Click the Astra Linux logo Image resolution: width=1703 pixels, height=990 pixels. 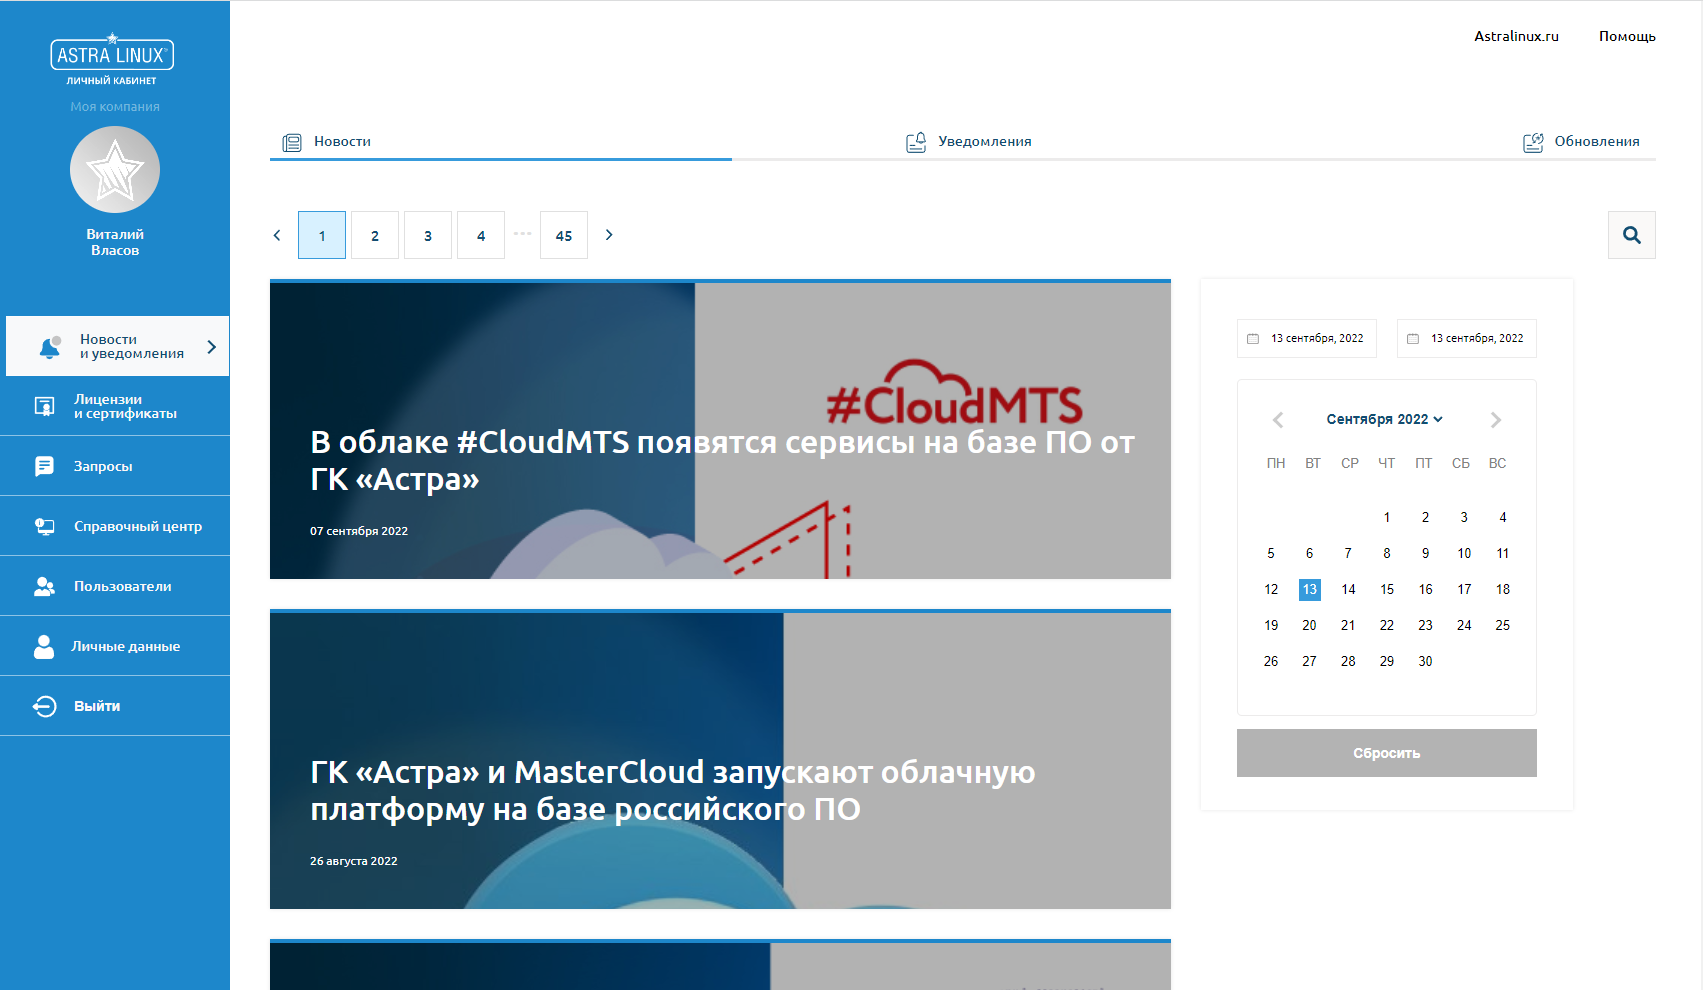tap(112, 56)
